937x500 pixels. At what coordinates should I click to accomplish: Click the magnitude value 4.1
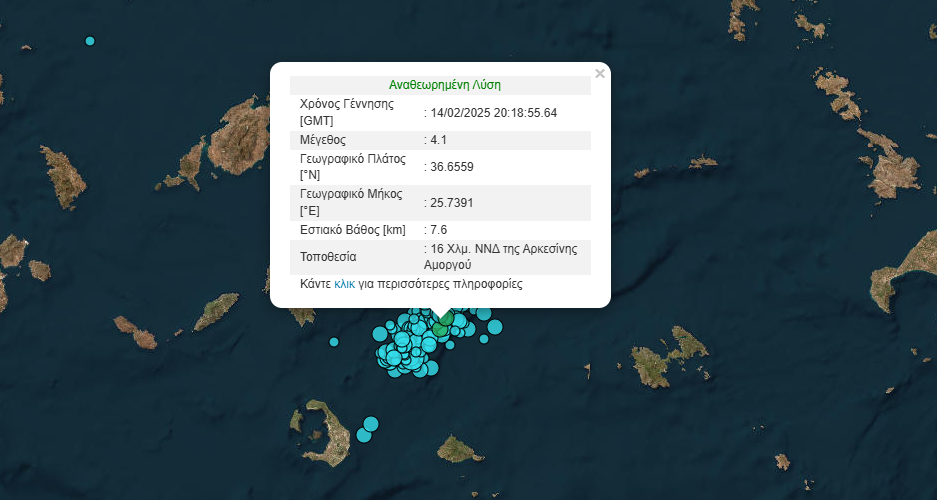(x=438, y=139)
